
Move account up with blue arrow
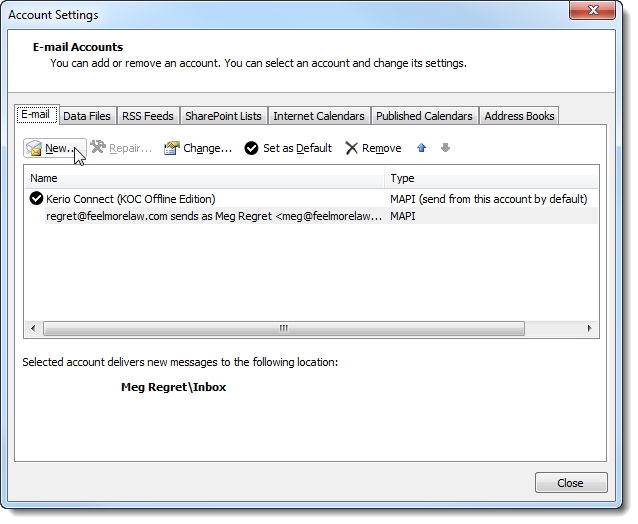[x=422, y=148]
